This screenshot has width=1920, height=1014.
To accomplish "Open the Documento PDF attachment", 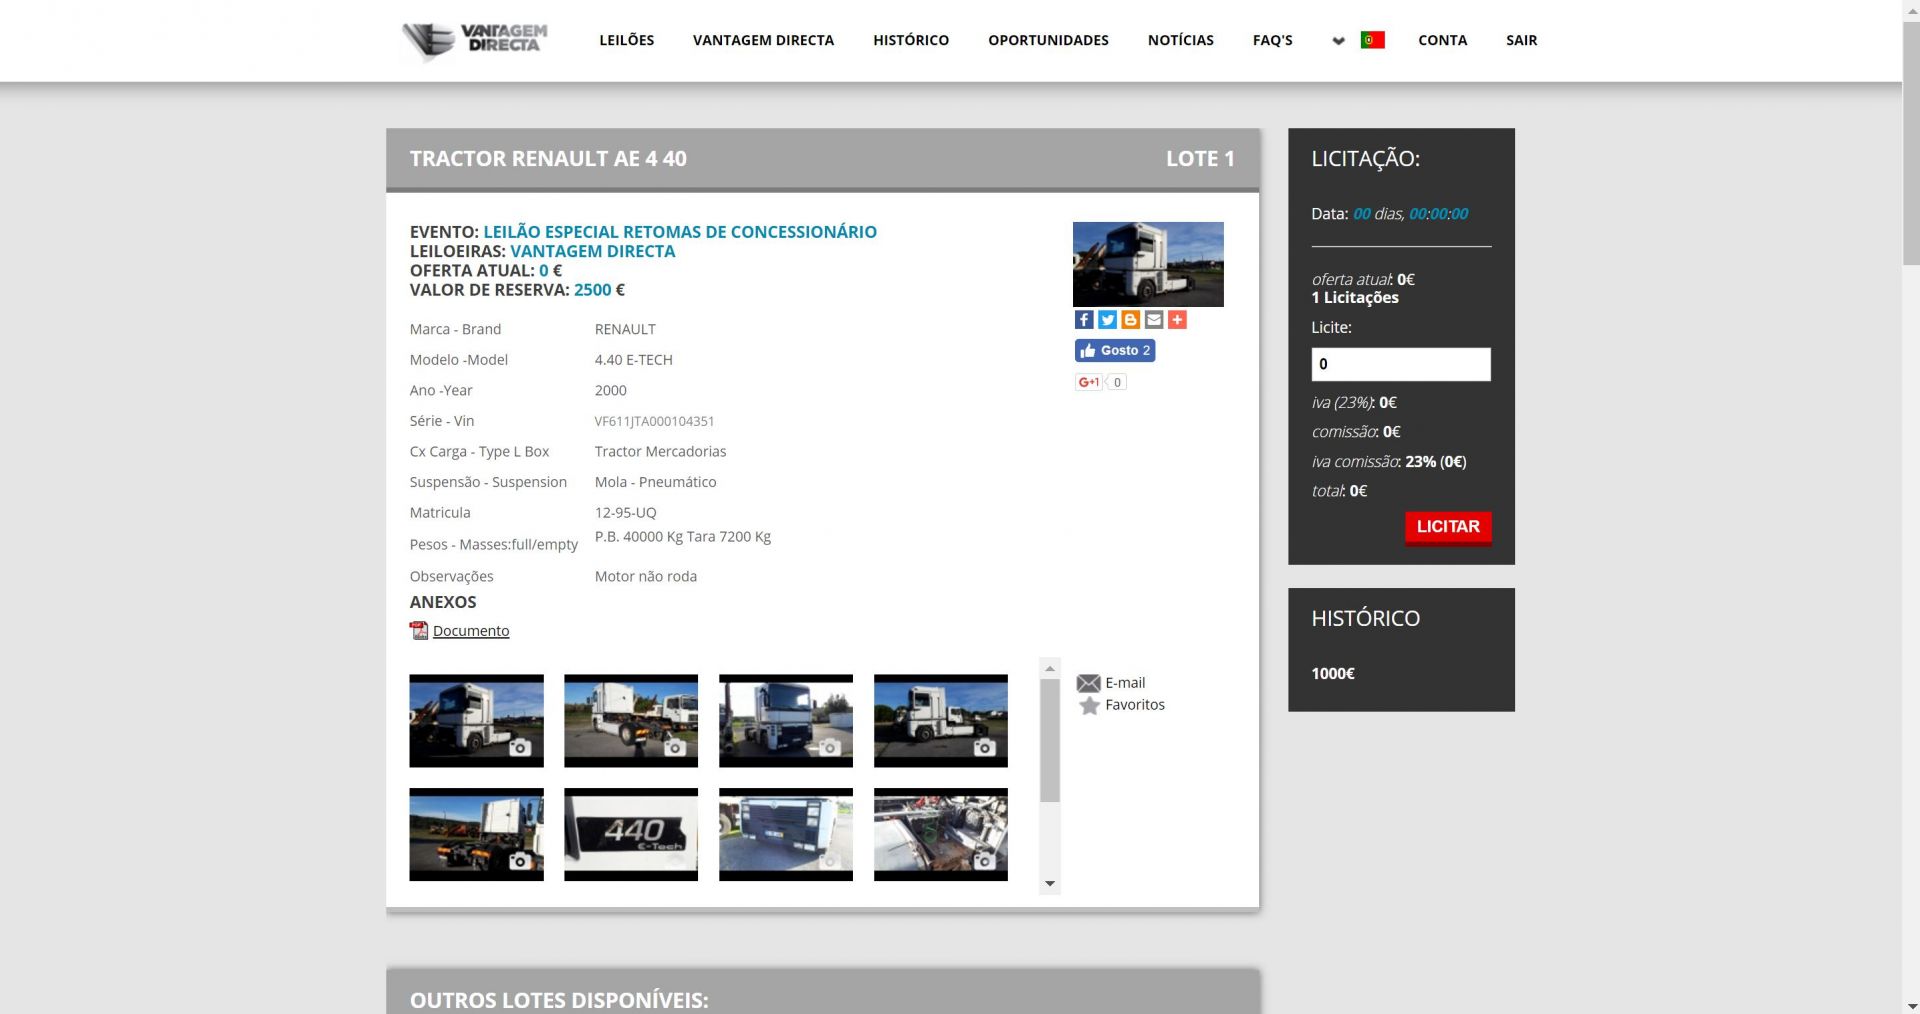I will click(470, 631).
